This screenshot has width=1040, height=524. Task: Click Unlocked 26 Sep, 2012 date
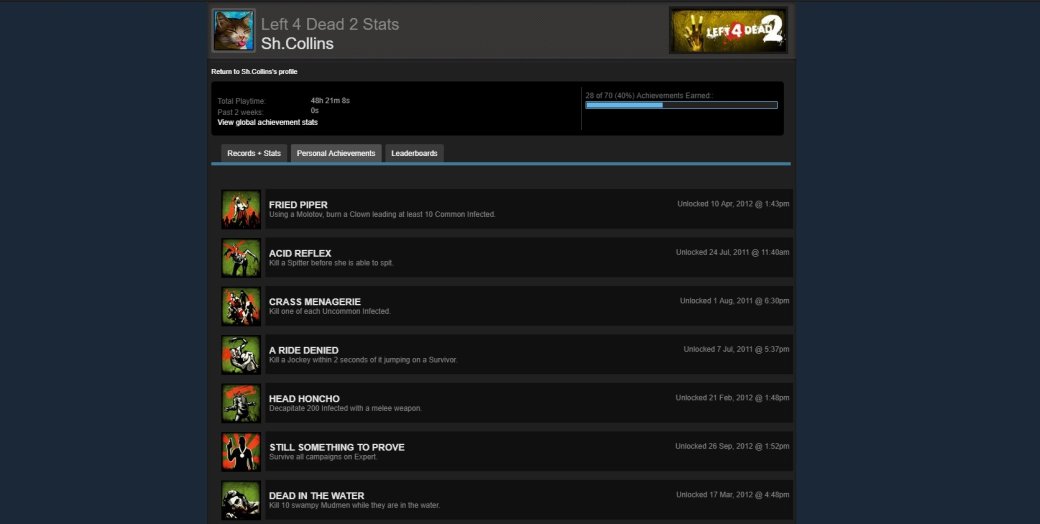tap(732, 446)
